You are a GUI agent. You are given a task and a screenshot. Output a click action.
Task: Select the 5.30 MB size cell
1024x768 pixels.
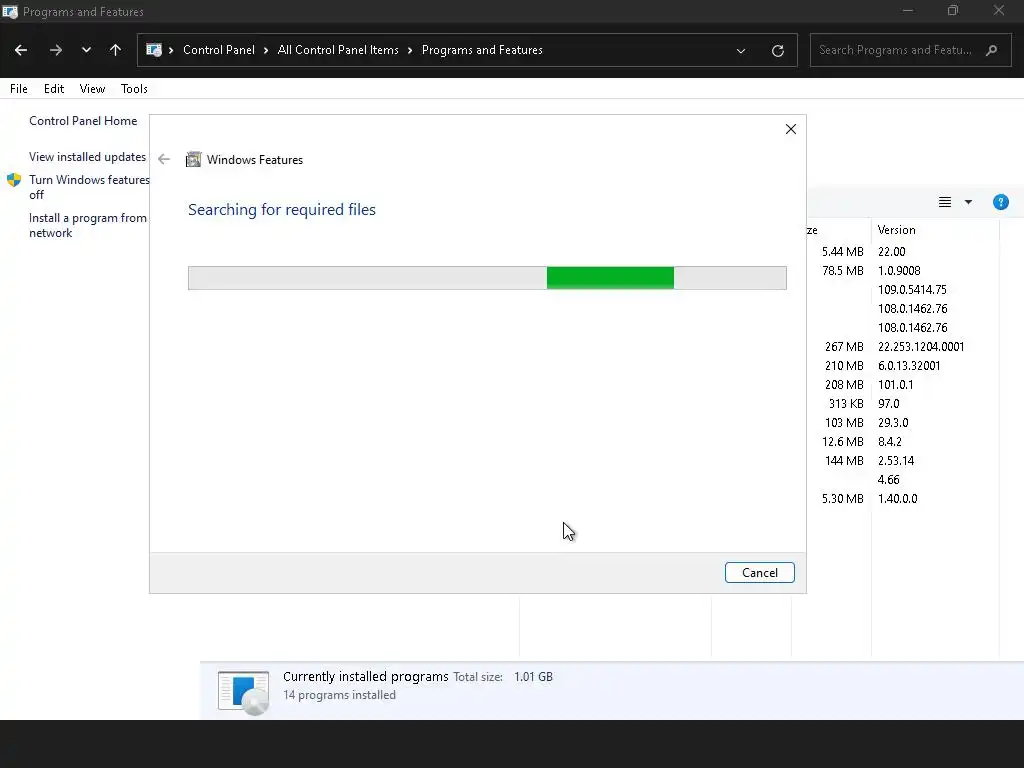[x=842, y=498]
